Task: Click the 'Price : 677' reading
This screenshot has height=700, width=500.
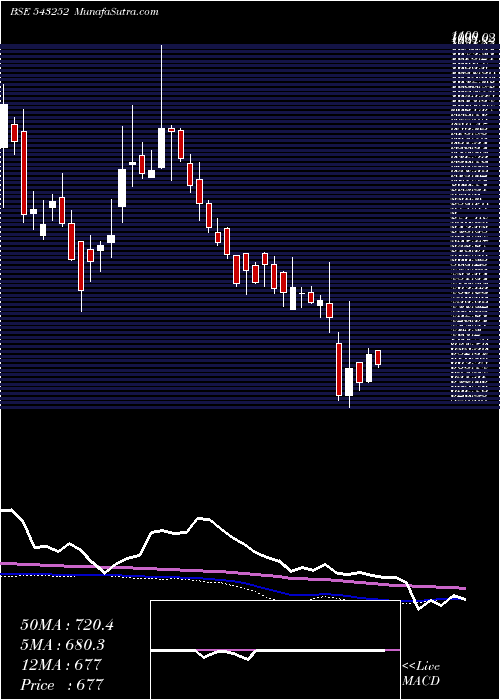Action: click(x=62, y=684)
